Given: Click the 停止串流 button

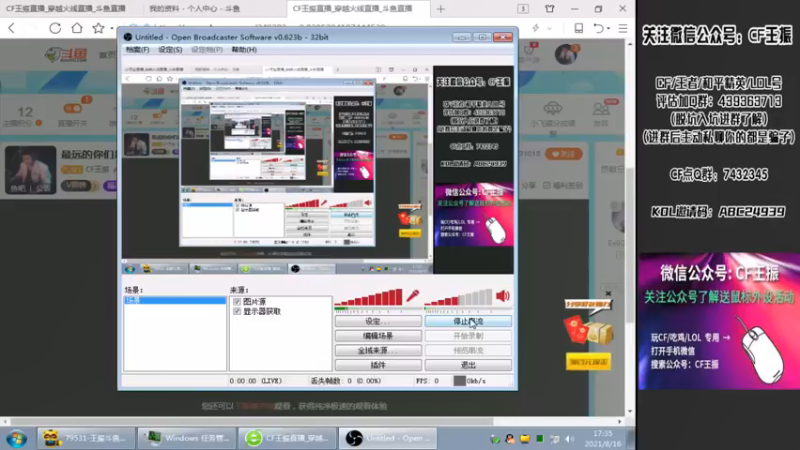Looking at the screenshot, I should pos(468,321).
